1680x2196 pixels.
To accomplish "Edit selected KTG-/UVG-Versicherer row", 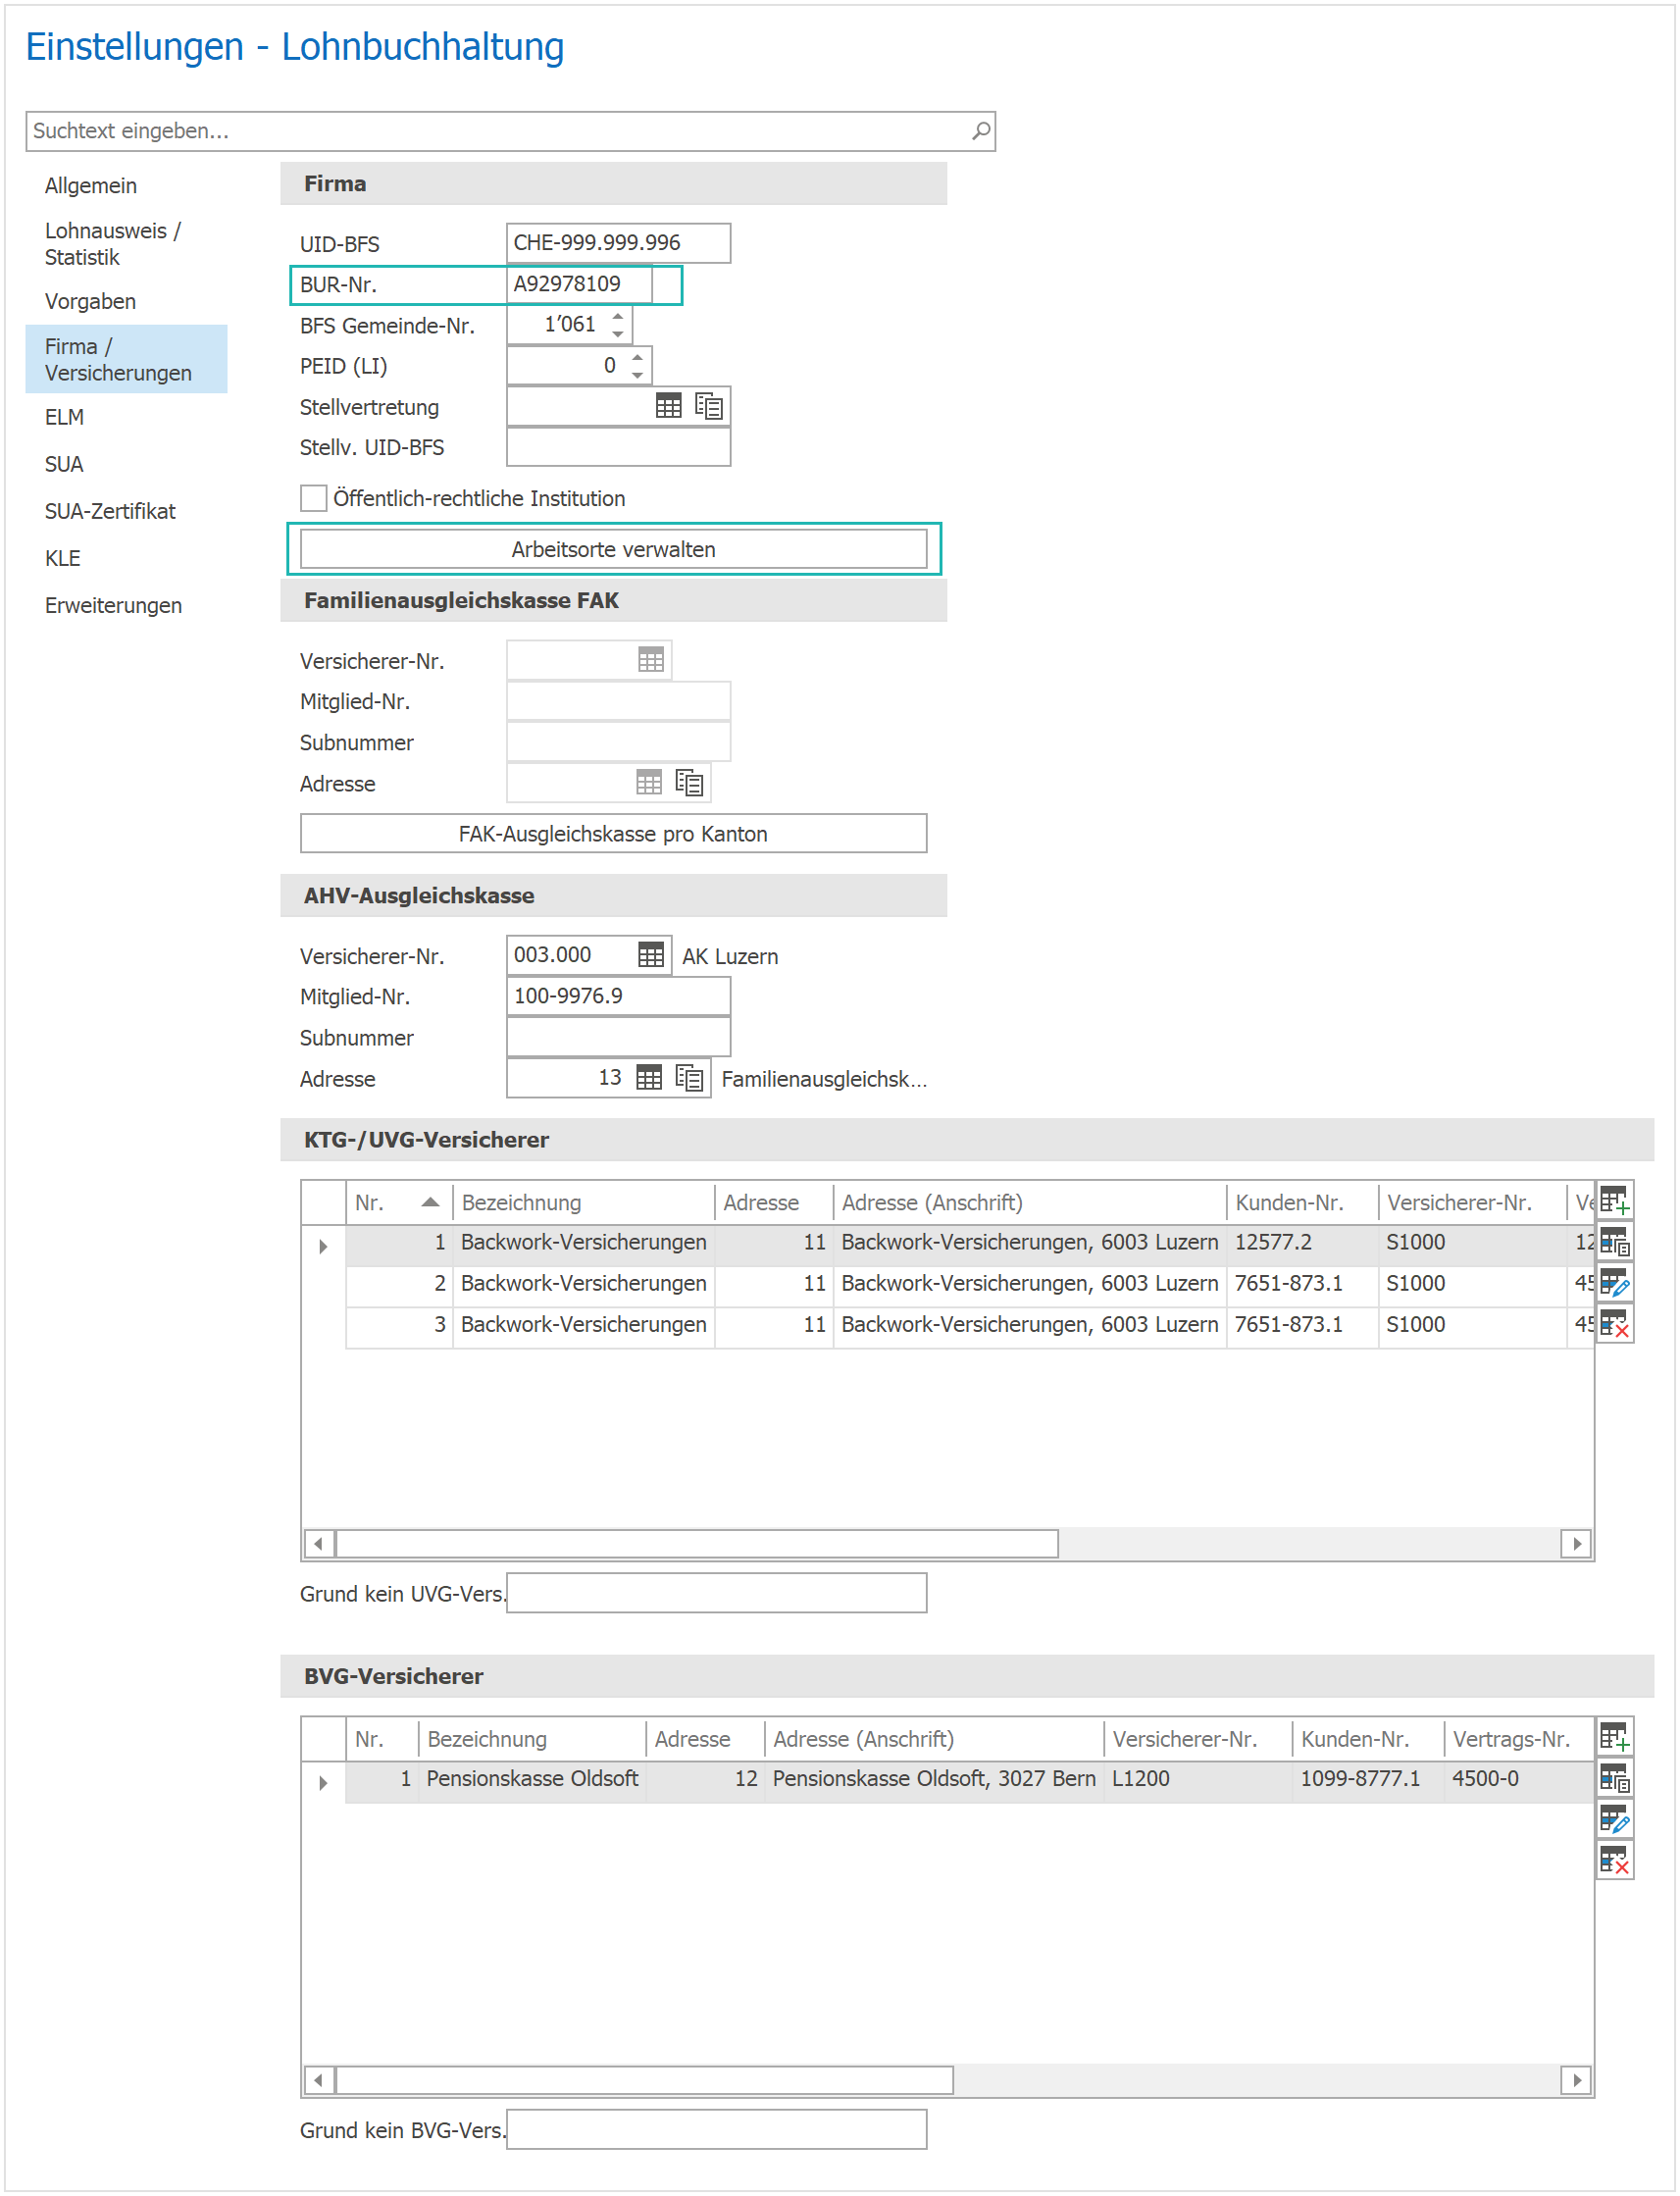I will coord(1614,1283).
